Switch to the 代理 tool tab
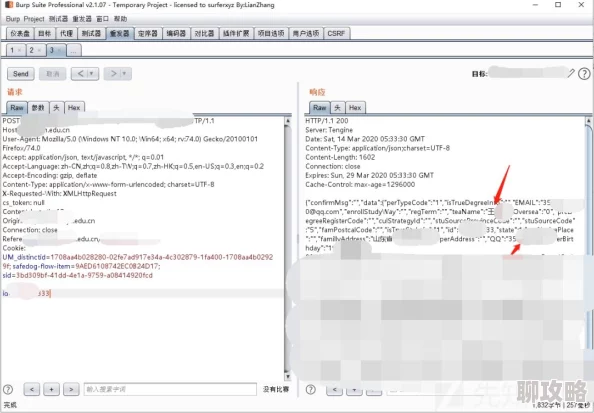The height and width of the screenshot is (413, 594). 66,33
